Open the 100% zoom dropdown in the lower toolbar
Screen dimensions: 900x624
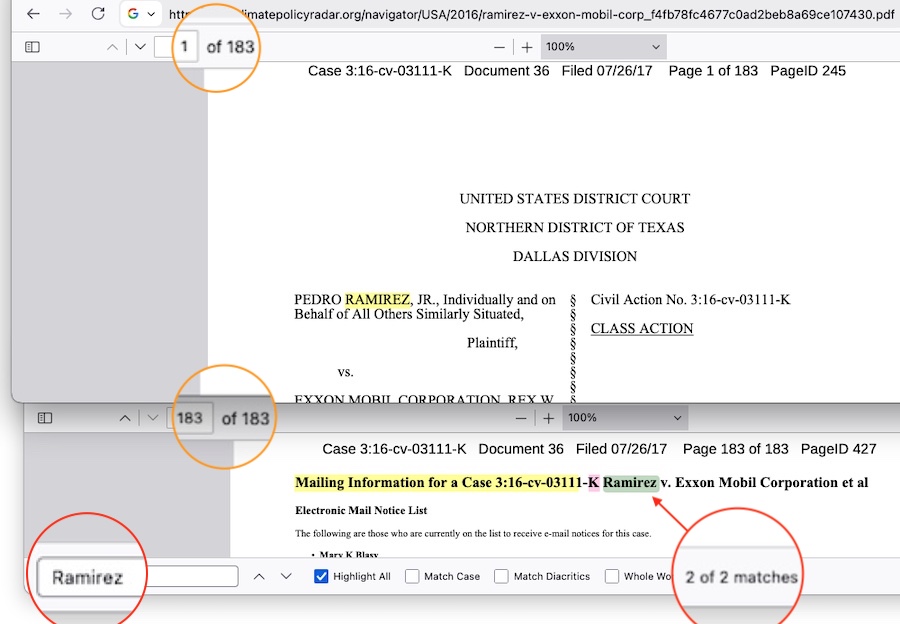point(624,418)
